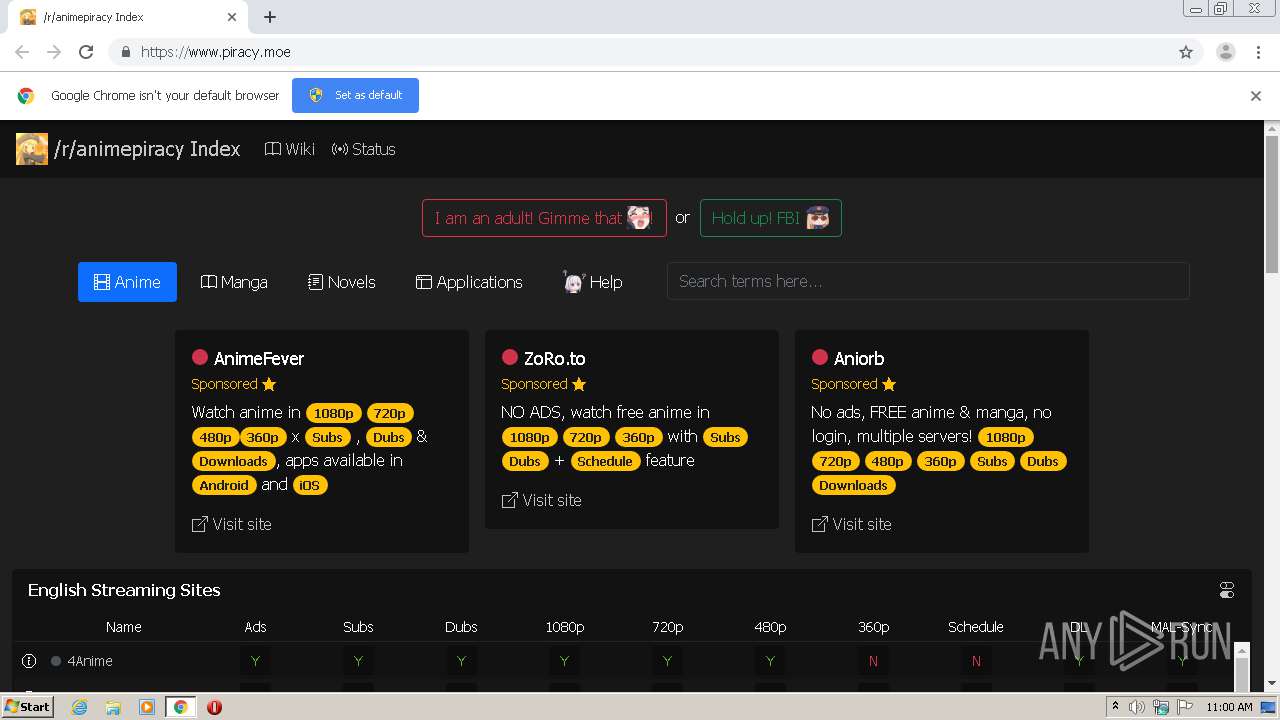Sort table by Ads column
The image size is (1280, 720).
(x=255, y=627)
